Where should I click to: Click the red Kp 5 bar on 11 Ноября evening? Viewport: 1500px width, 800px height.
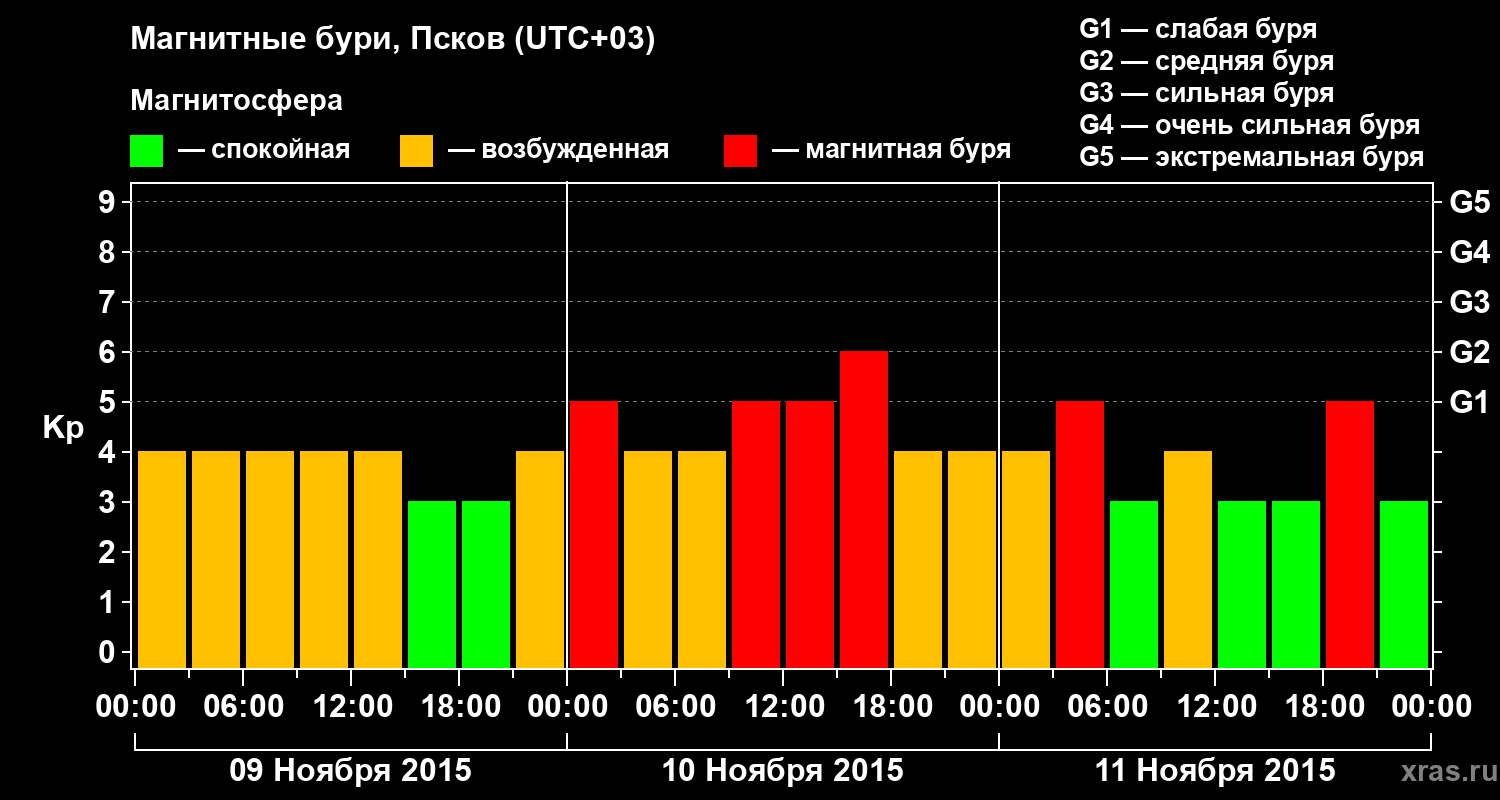pos(1350,534)
